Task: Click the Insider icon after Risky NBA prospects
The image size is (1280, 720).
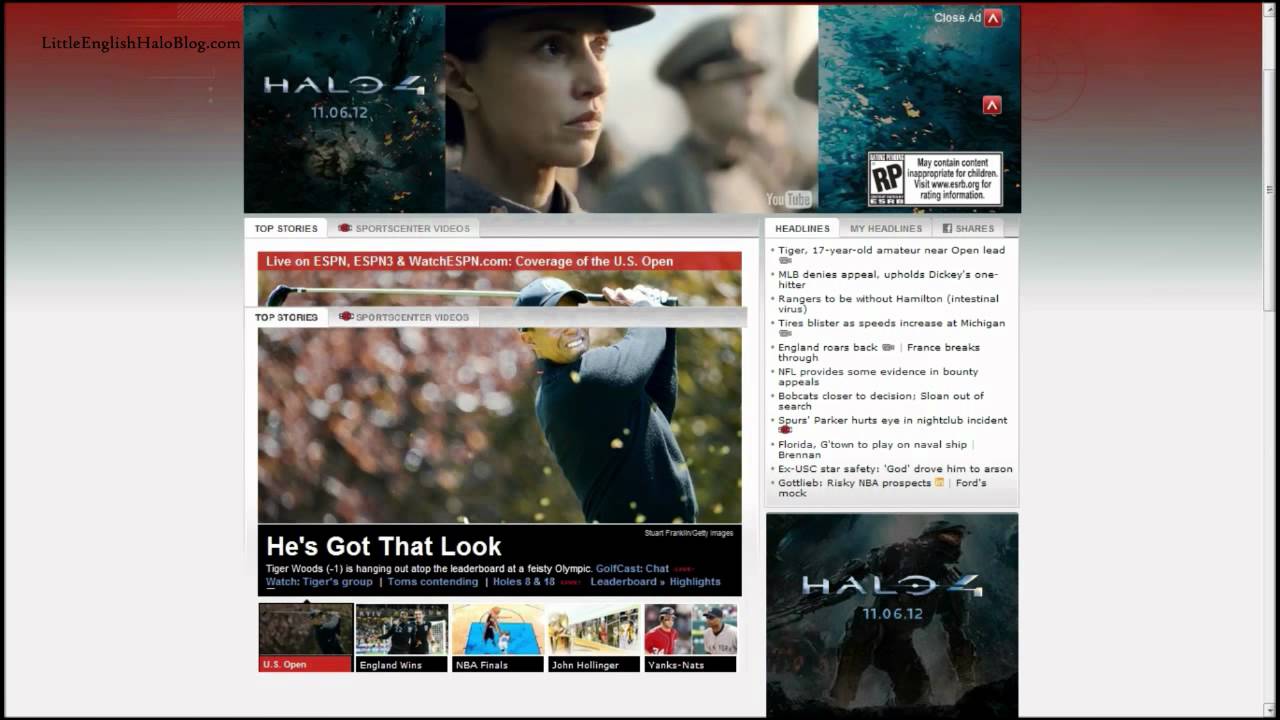Action: (939, 482)
